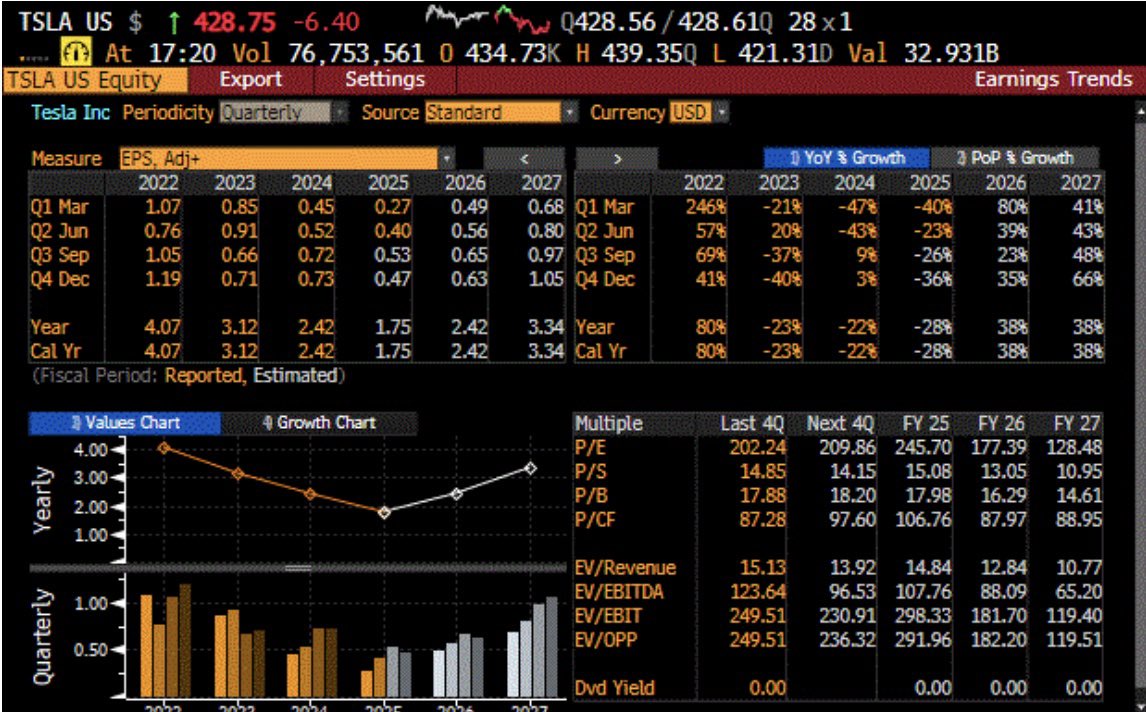Click Q1 Mar 2026 growth value 80%
This screenshot has height=712, width=1146.
tap(1012, 207)
